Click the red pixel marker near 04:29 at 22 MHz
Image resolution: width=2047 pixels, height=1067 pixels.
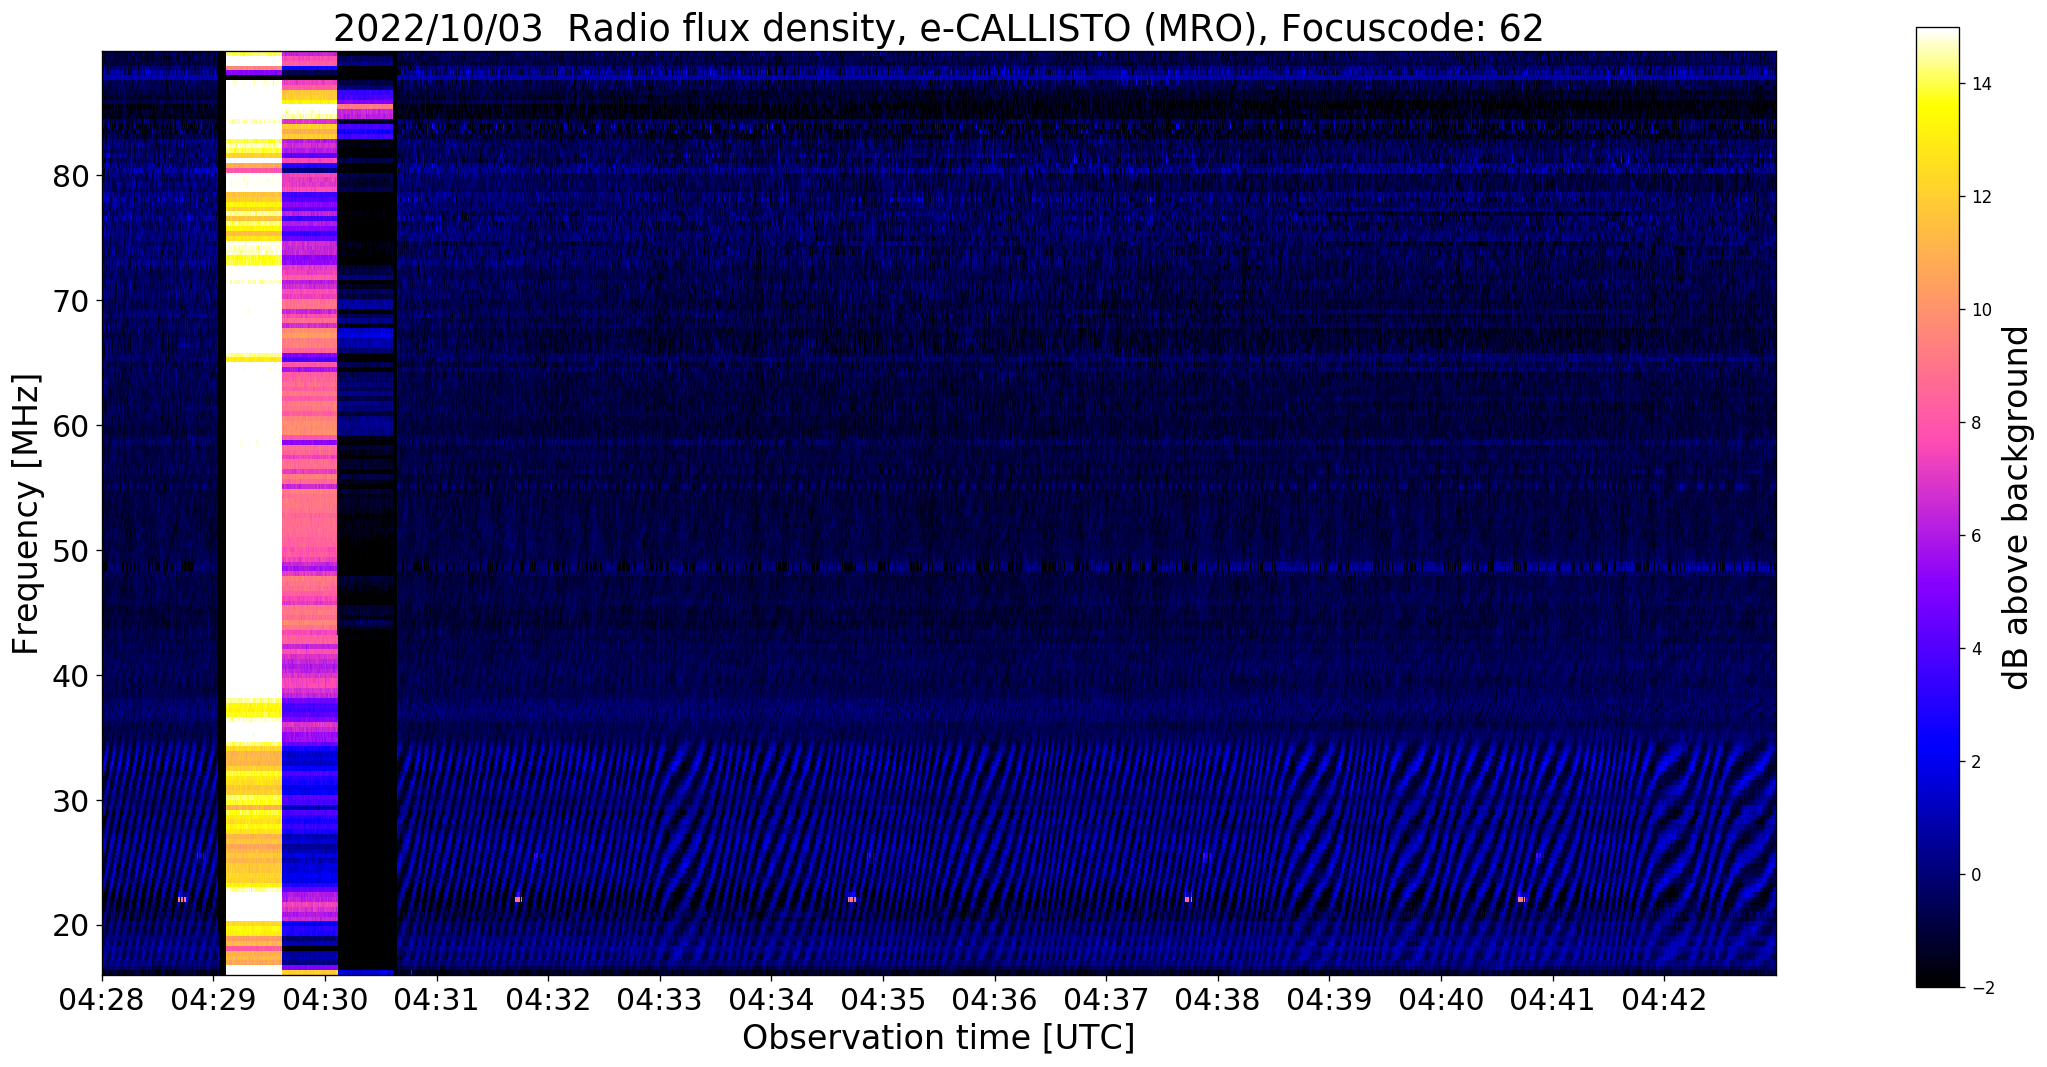(x=182, y=900)
